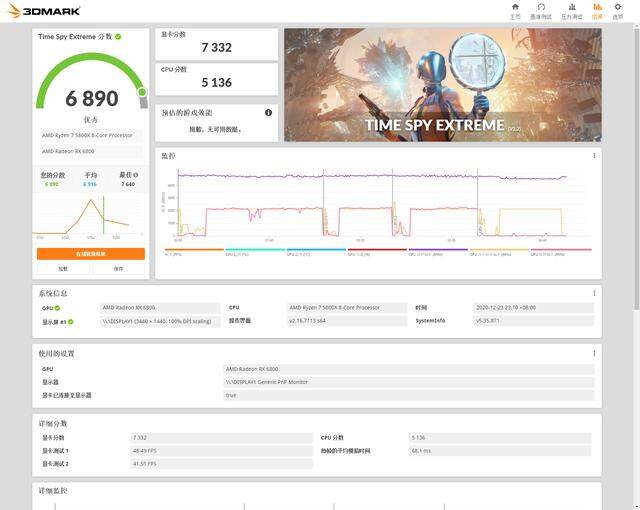640x510 pixels.
Task: Toggle the yellow GPU memory clock legend line
Action: [x=499, y=252]
